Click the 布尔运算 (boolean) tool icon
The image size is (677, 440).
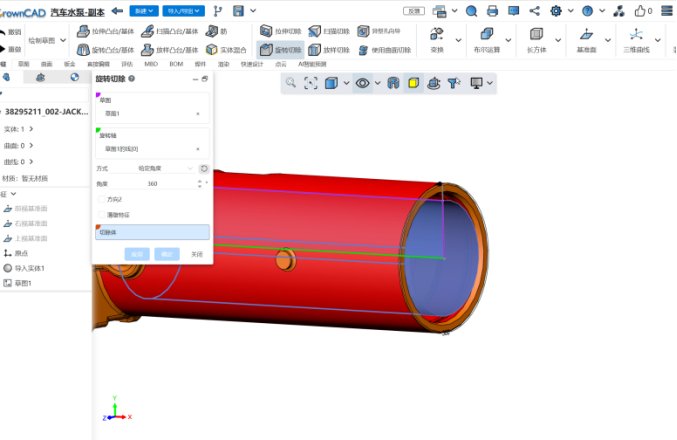pyautogui.click(x=487, y=34)
